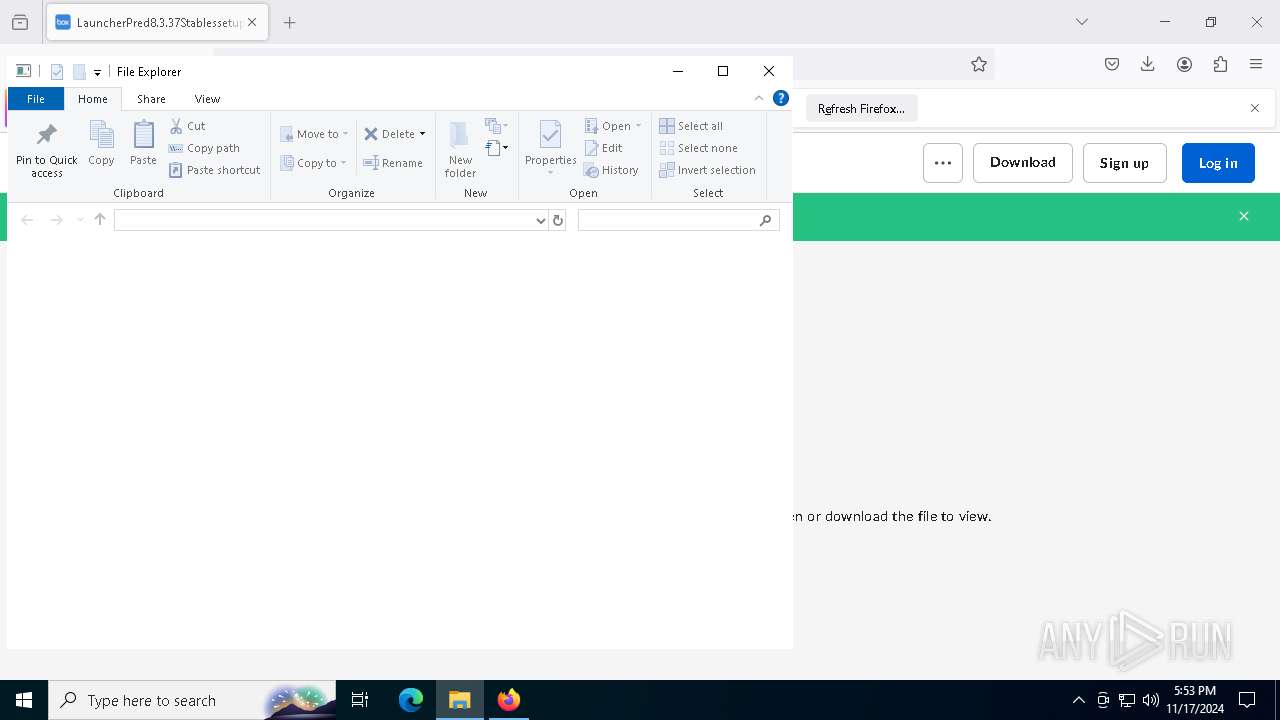Collapse the ribbon with the chevron
1280x720 pixels.
click(x=759, y=98)
